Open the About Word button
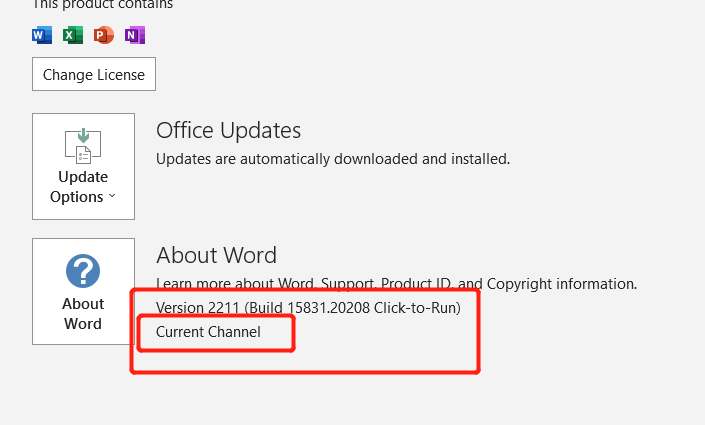 tap(83, 291)
